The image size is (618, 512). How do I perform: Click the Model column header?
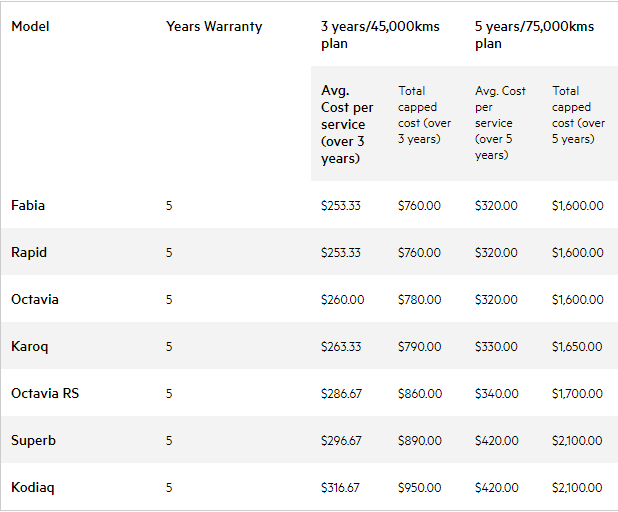[x=30, y=27]
